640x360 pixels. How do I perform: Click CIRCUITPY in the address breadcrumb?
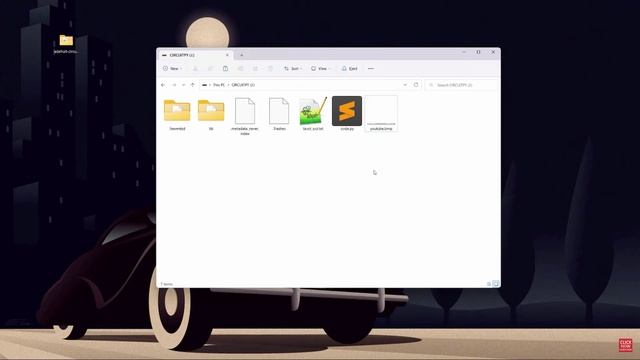[x=243, y=85]
